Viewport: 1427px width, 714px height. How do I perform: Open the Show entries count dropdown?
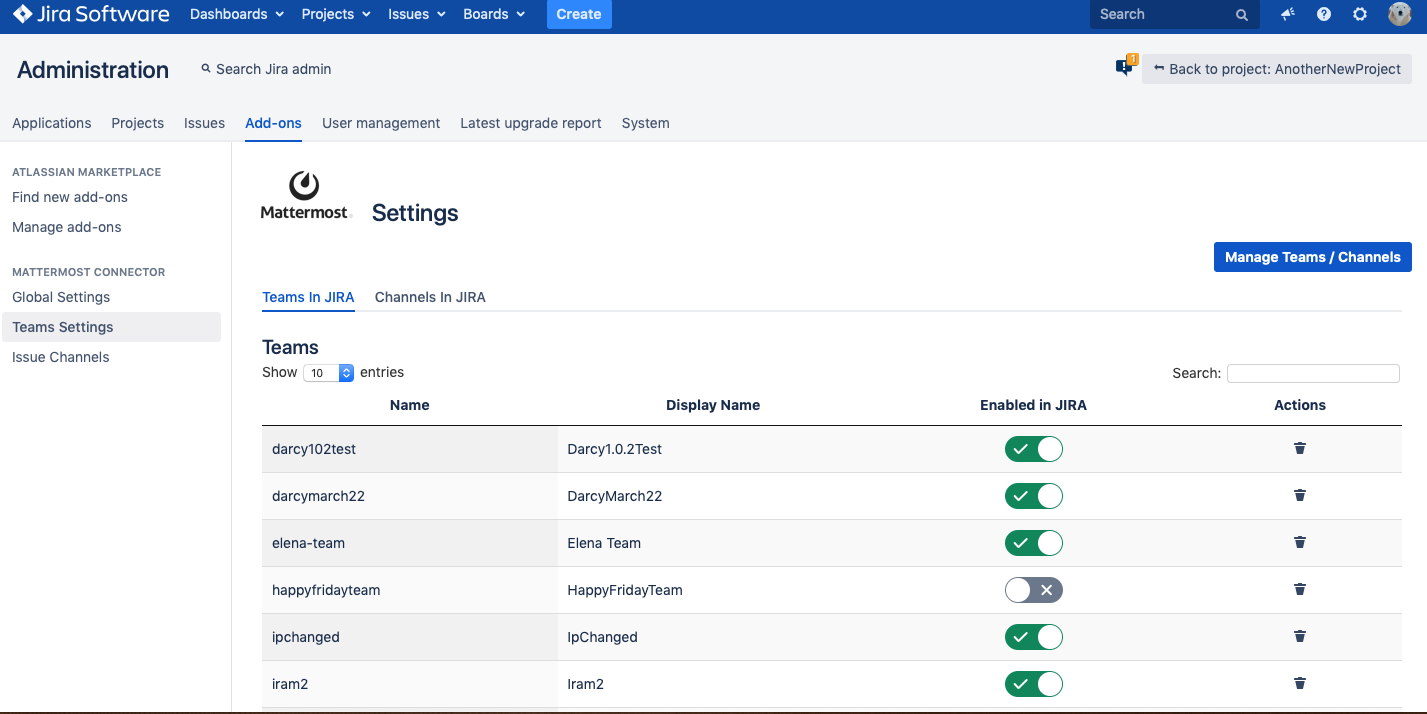coord(329,373)
